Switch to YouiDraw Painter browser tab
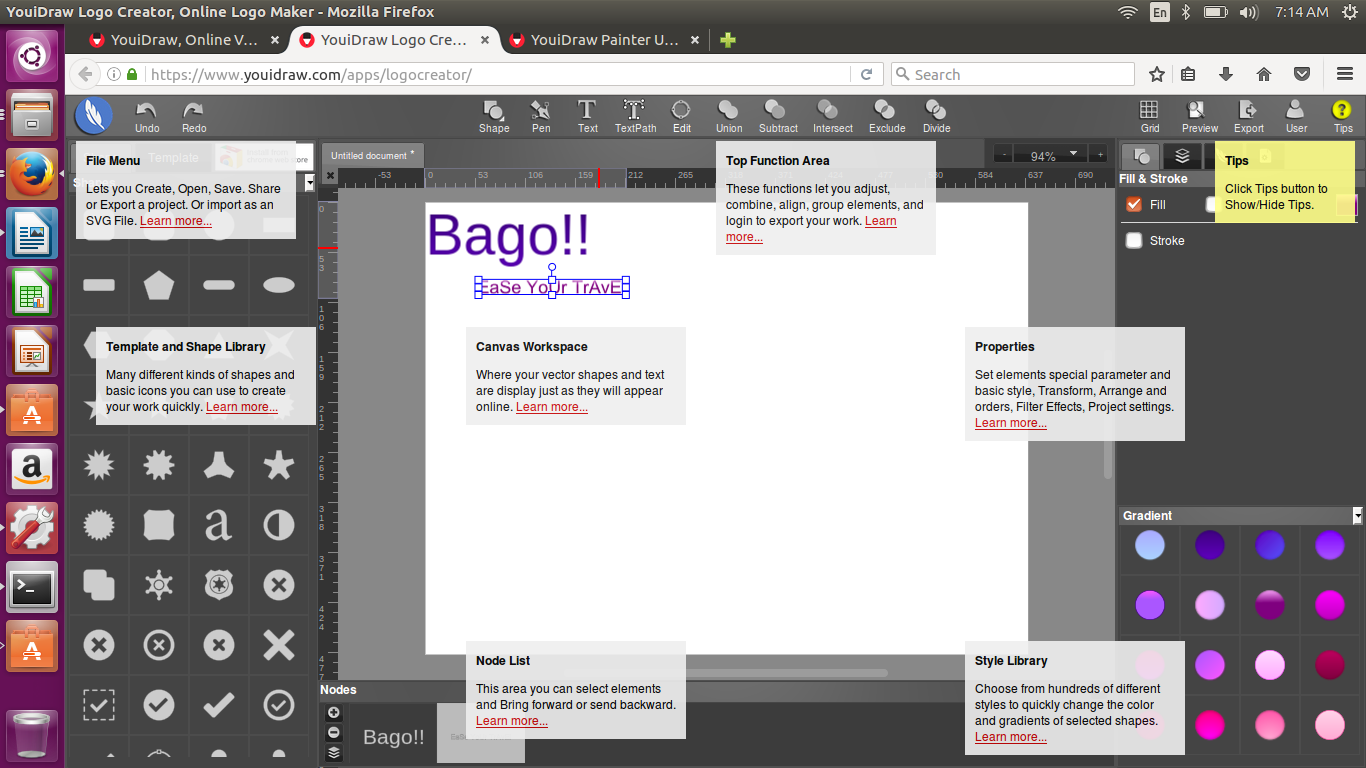 pos(604,40)
